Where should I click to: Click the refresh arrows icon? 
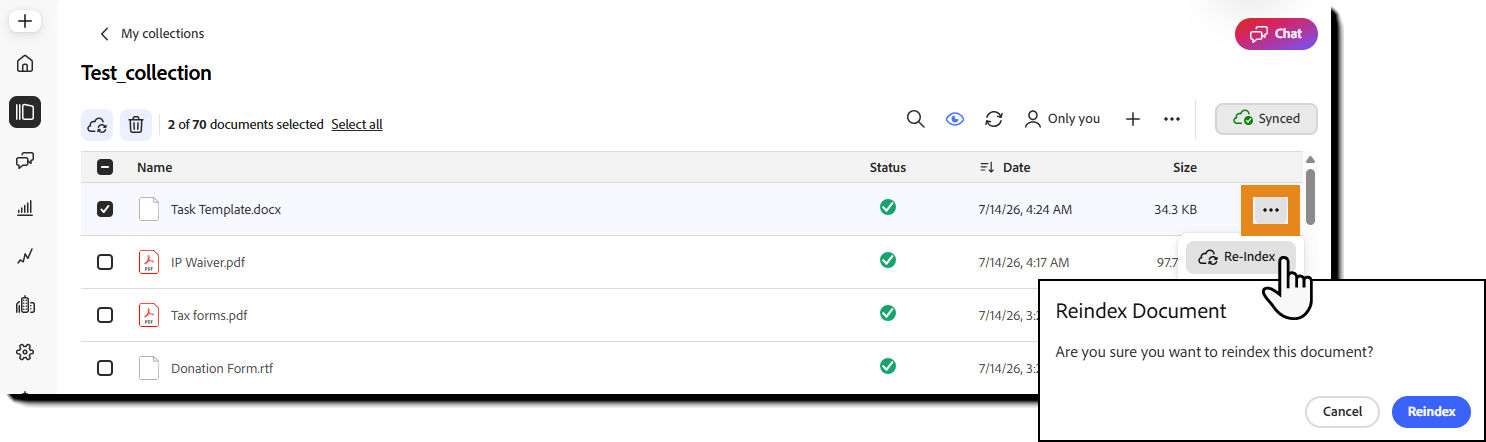coord(994,119)
